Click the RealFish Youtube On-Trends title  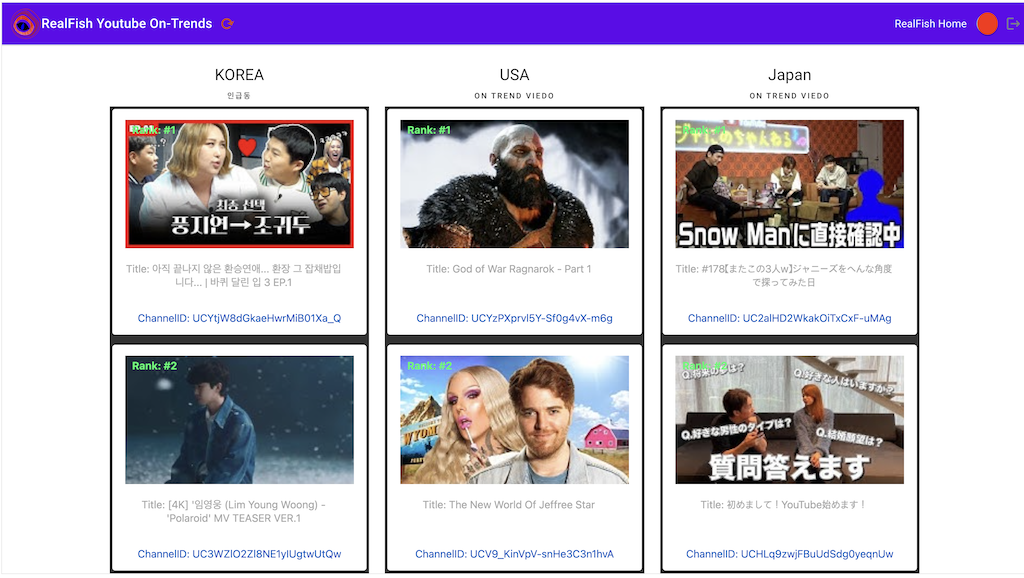pyautogui.click(x=127, y=24)
